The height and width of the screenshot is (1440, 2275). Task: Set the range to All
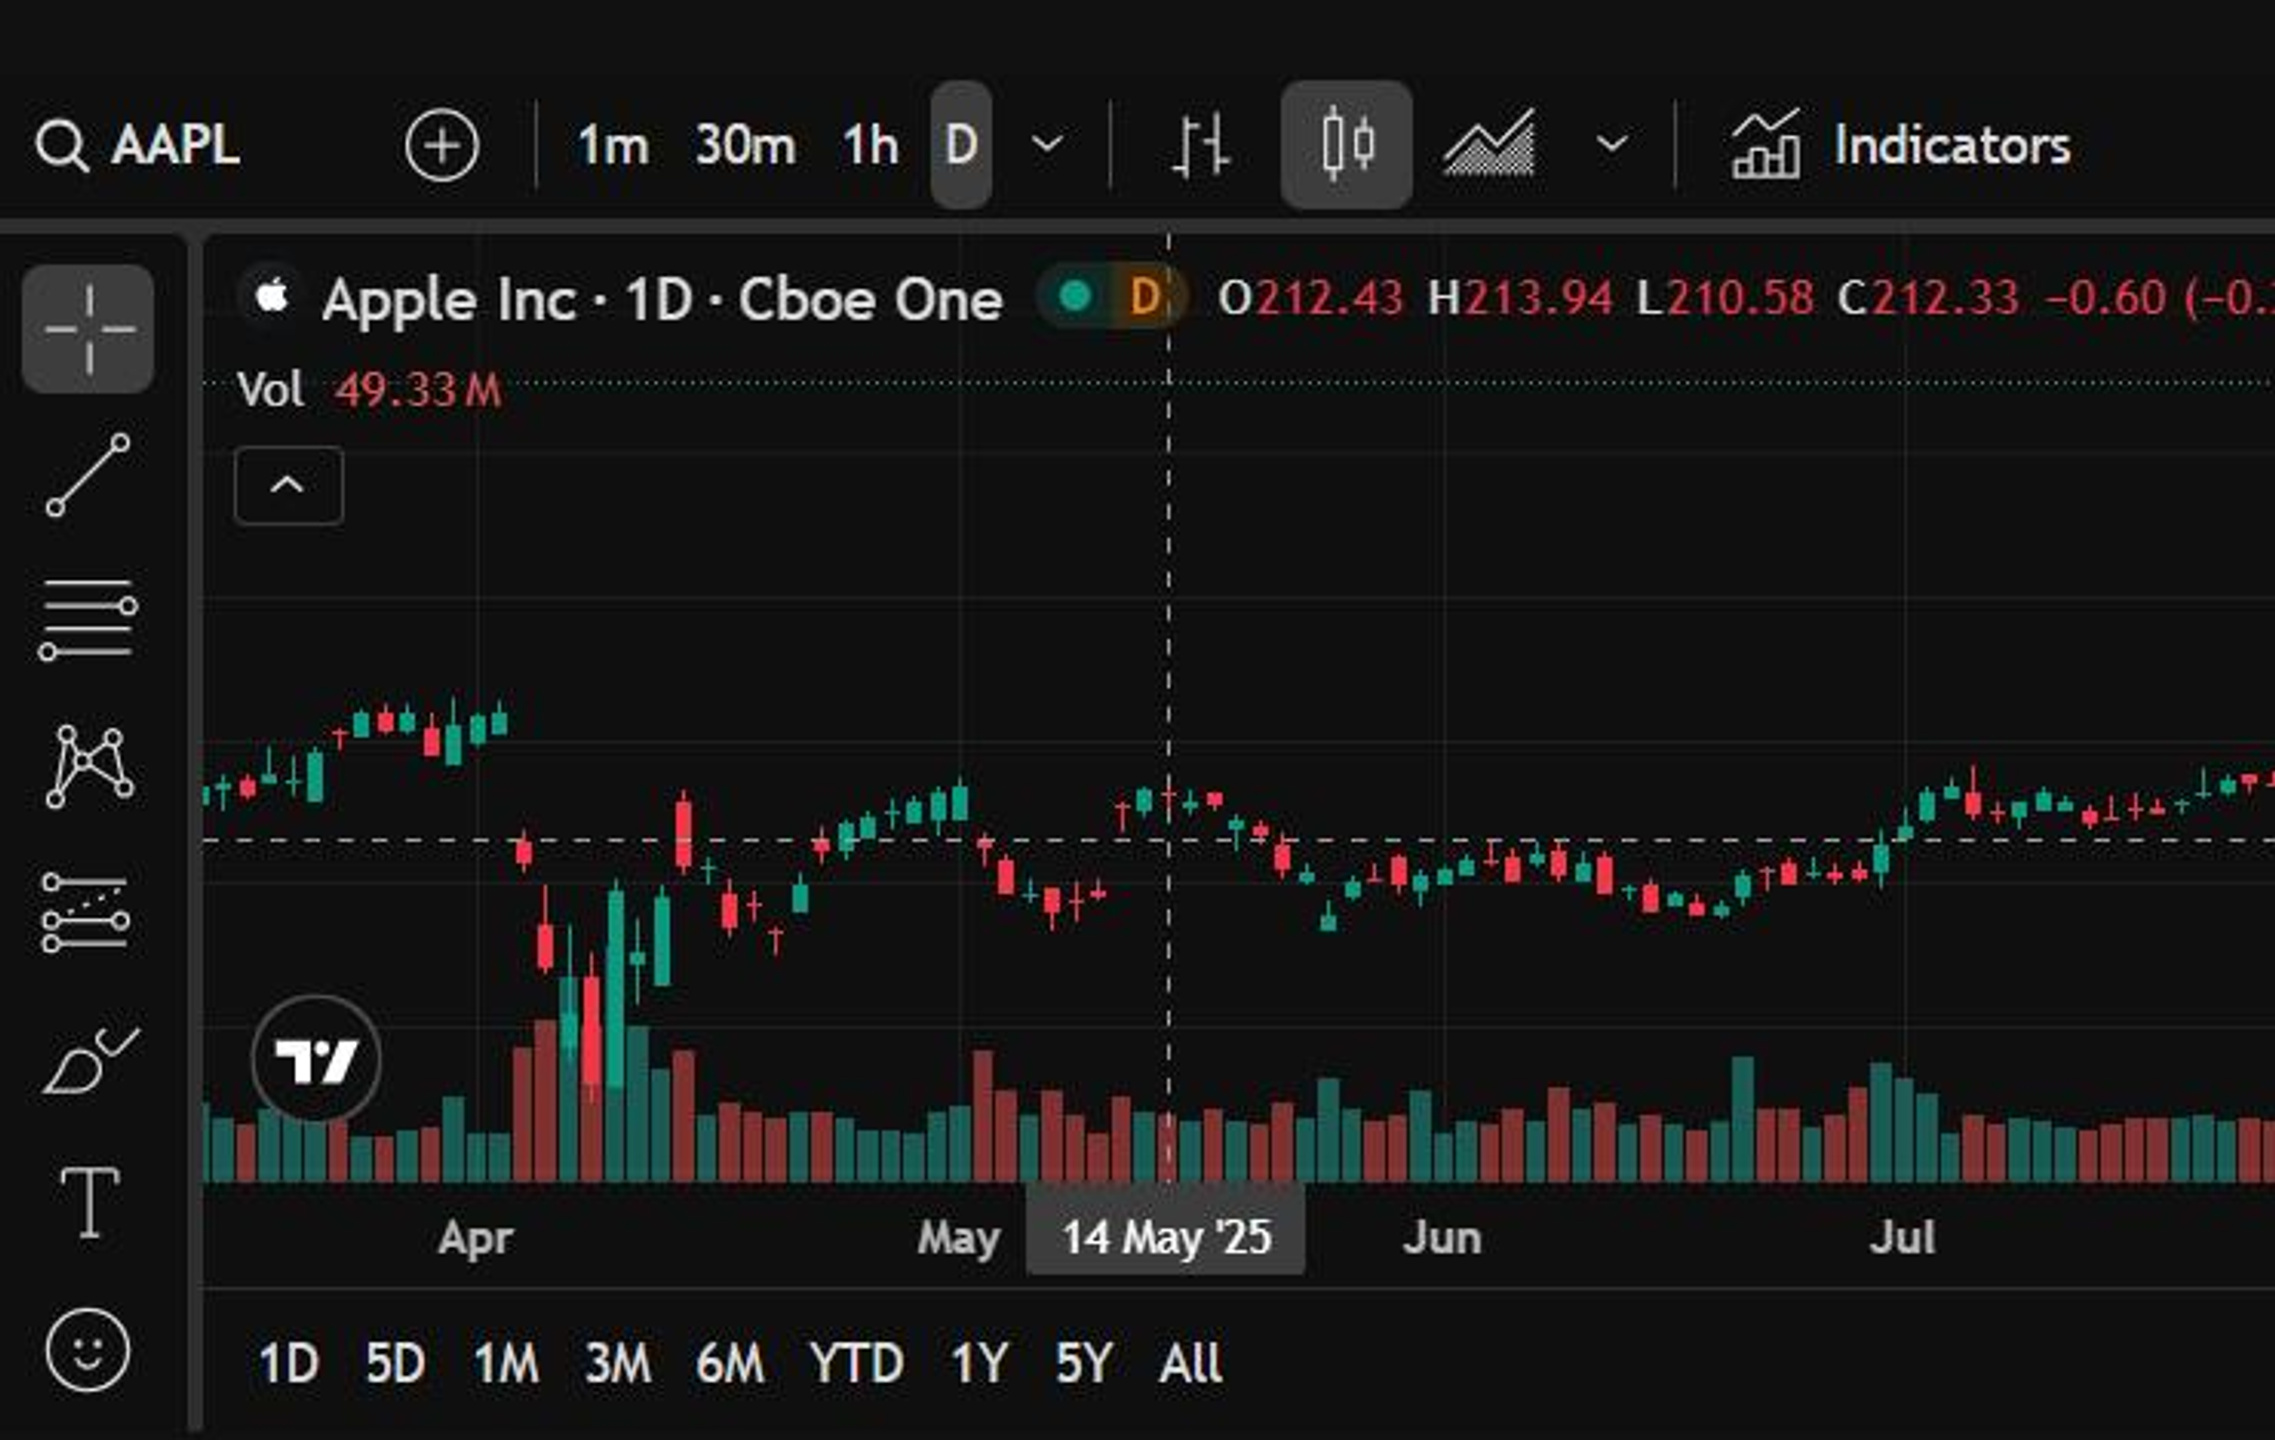coord(1190,1362)
